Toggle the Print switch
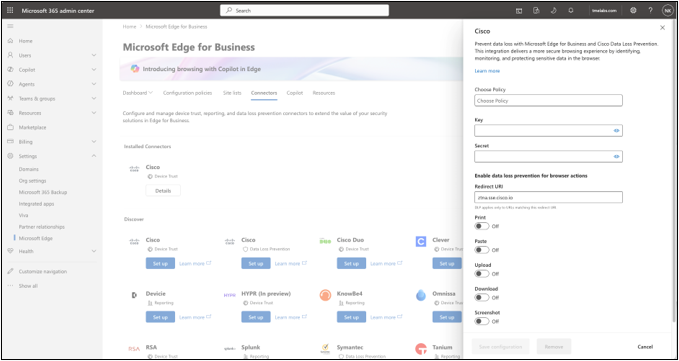This screenshot has width=679, height=361. point(482,226)
